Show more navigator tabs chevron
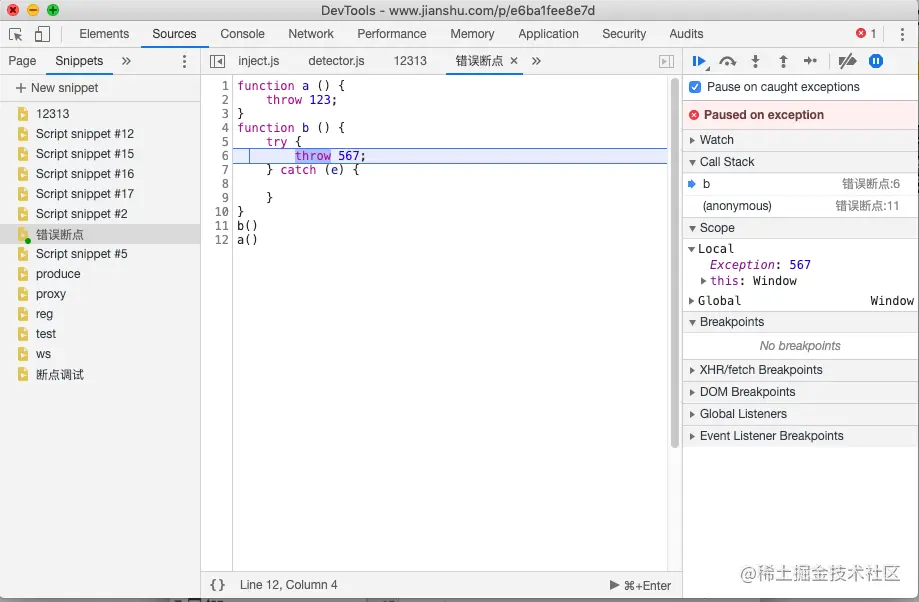The height and width of the screenshot is (602, 919). (126, 61)
